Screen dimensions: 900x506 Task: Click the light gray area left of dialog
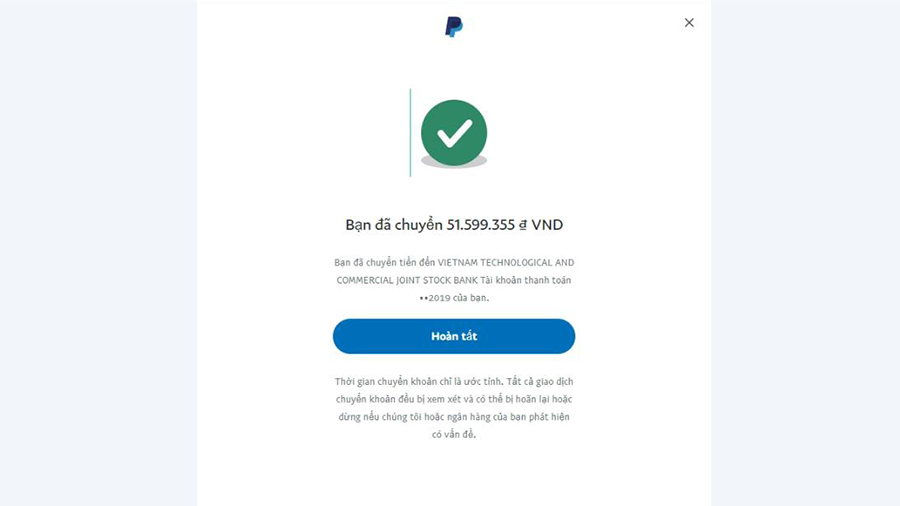click(x=98, y=253)
